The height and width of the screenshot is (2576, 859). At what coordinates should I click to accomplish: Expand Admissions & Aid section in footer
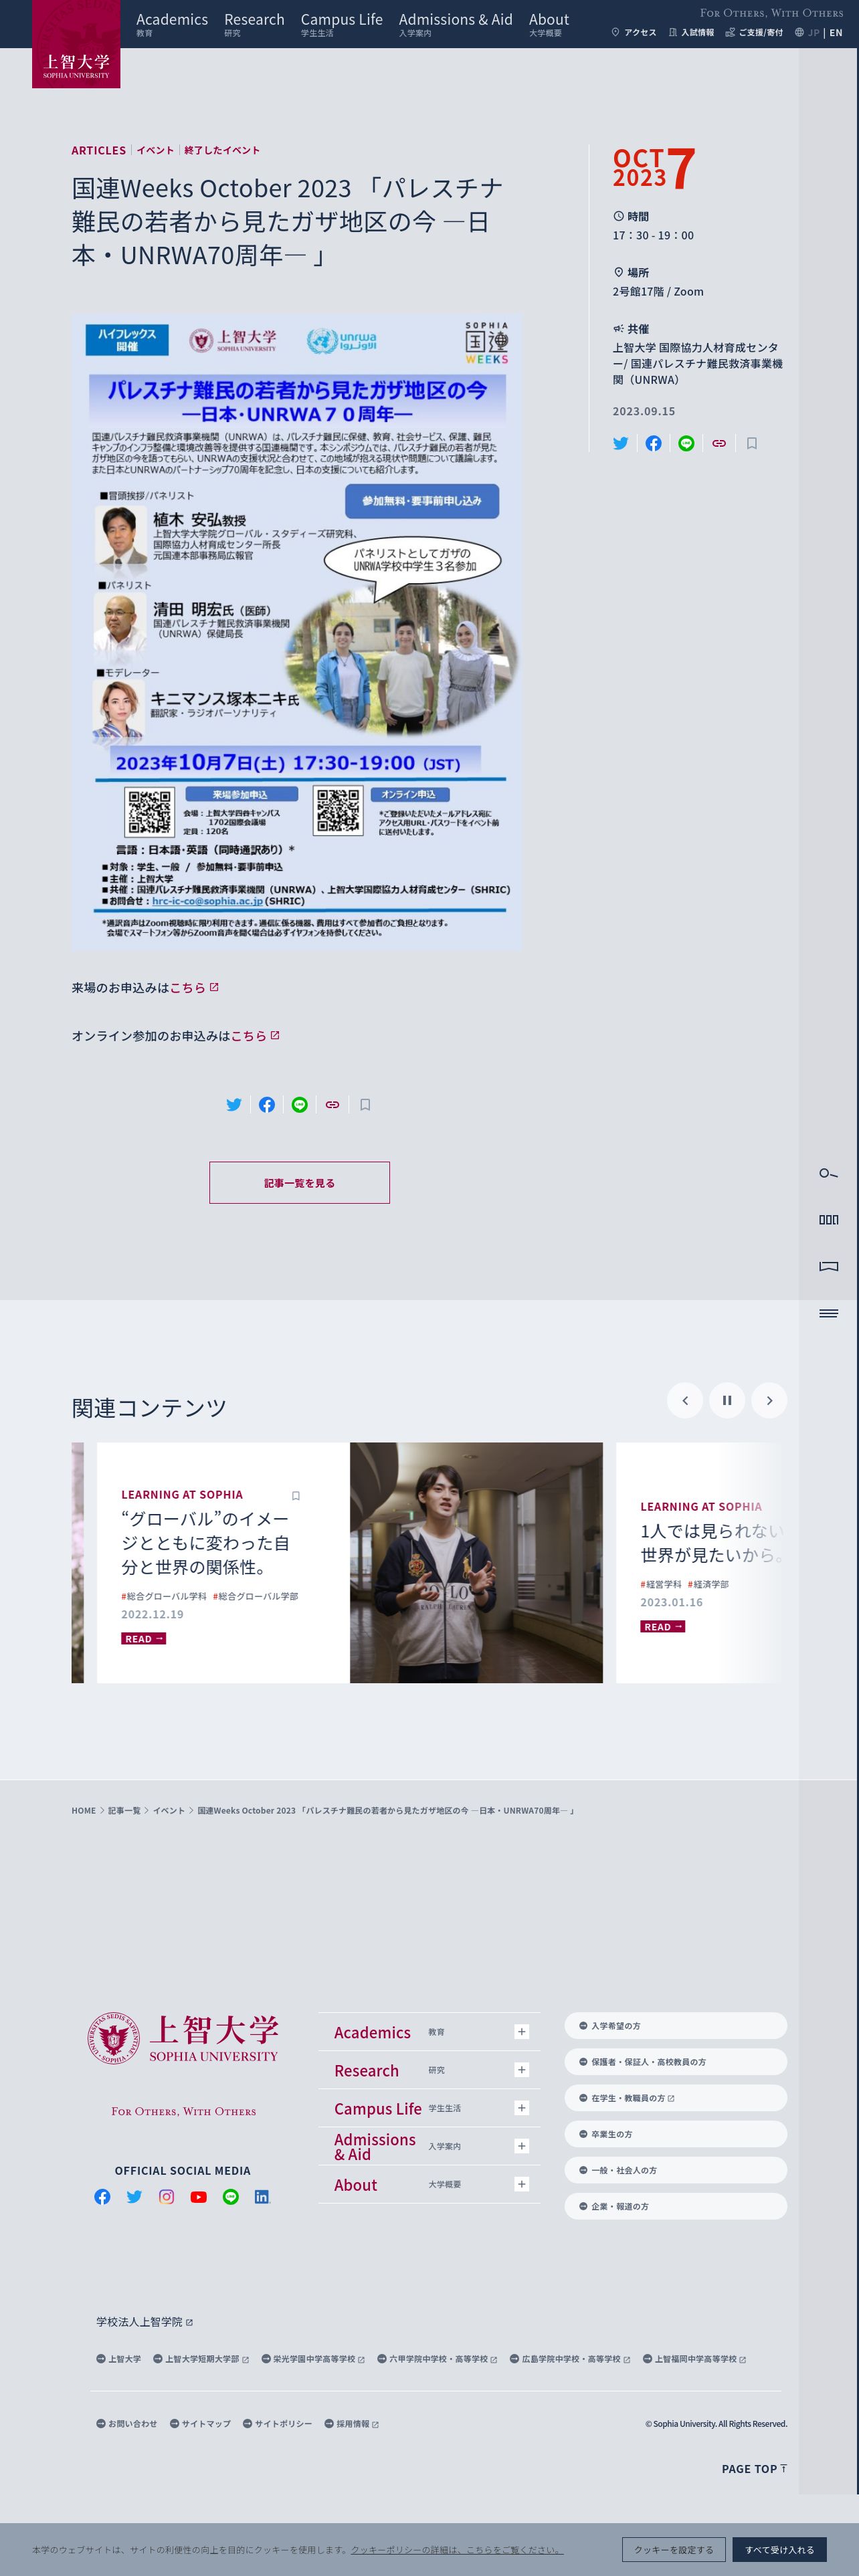[521, 2146]
